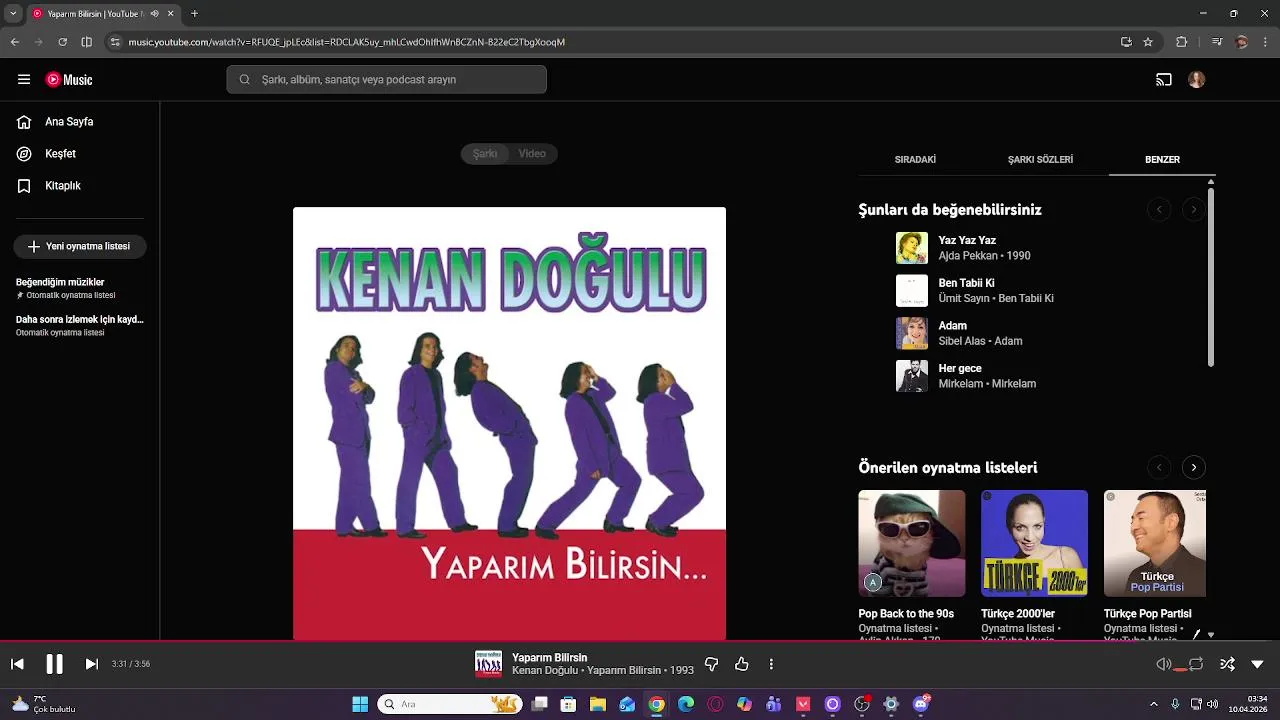Image resolution: width=1280 pixels, height=720 pixels.
Task: Click the Mirkelam subtitle under Her gece
Action: tap(961, 384)
